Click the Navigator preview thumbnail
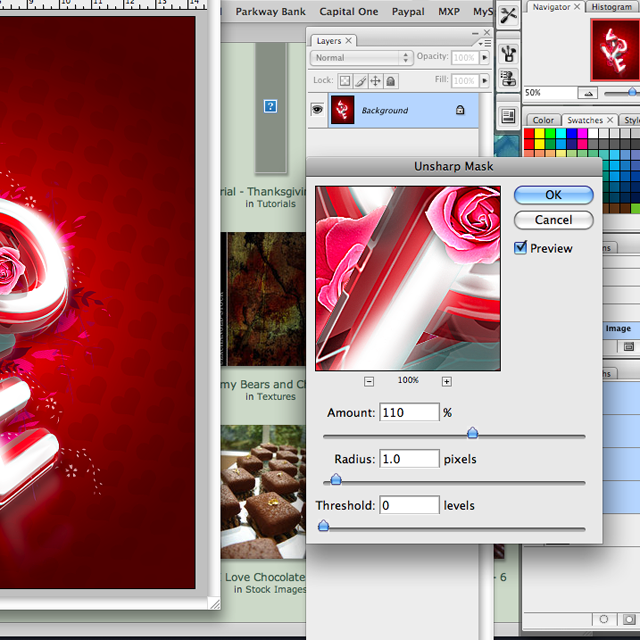640x640 pixels. click(x=615, y=50)
